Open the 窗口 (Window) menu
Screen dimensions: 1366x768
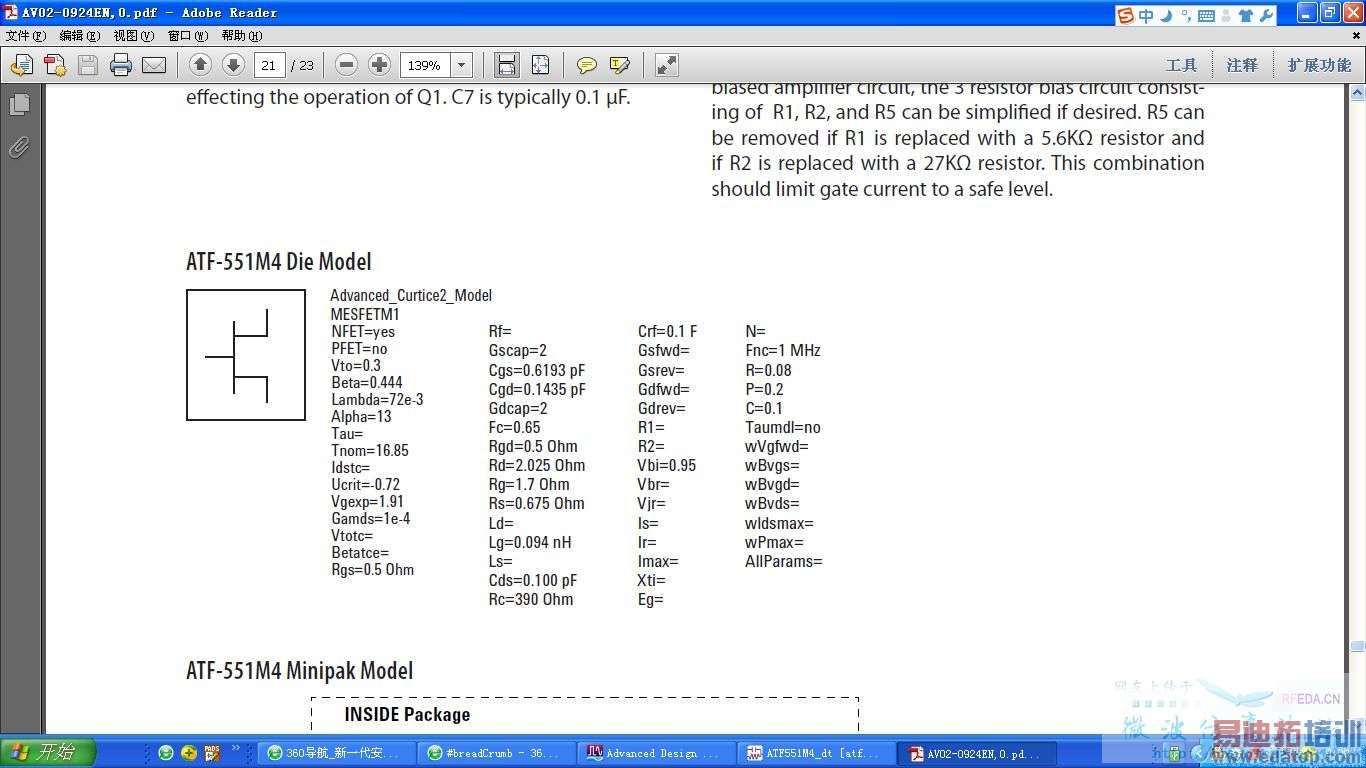pos(188,36)
